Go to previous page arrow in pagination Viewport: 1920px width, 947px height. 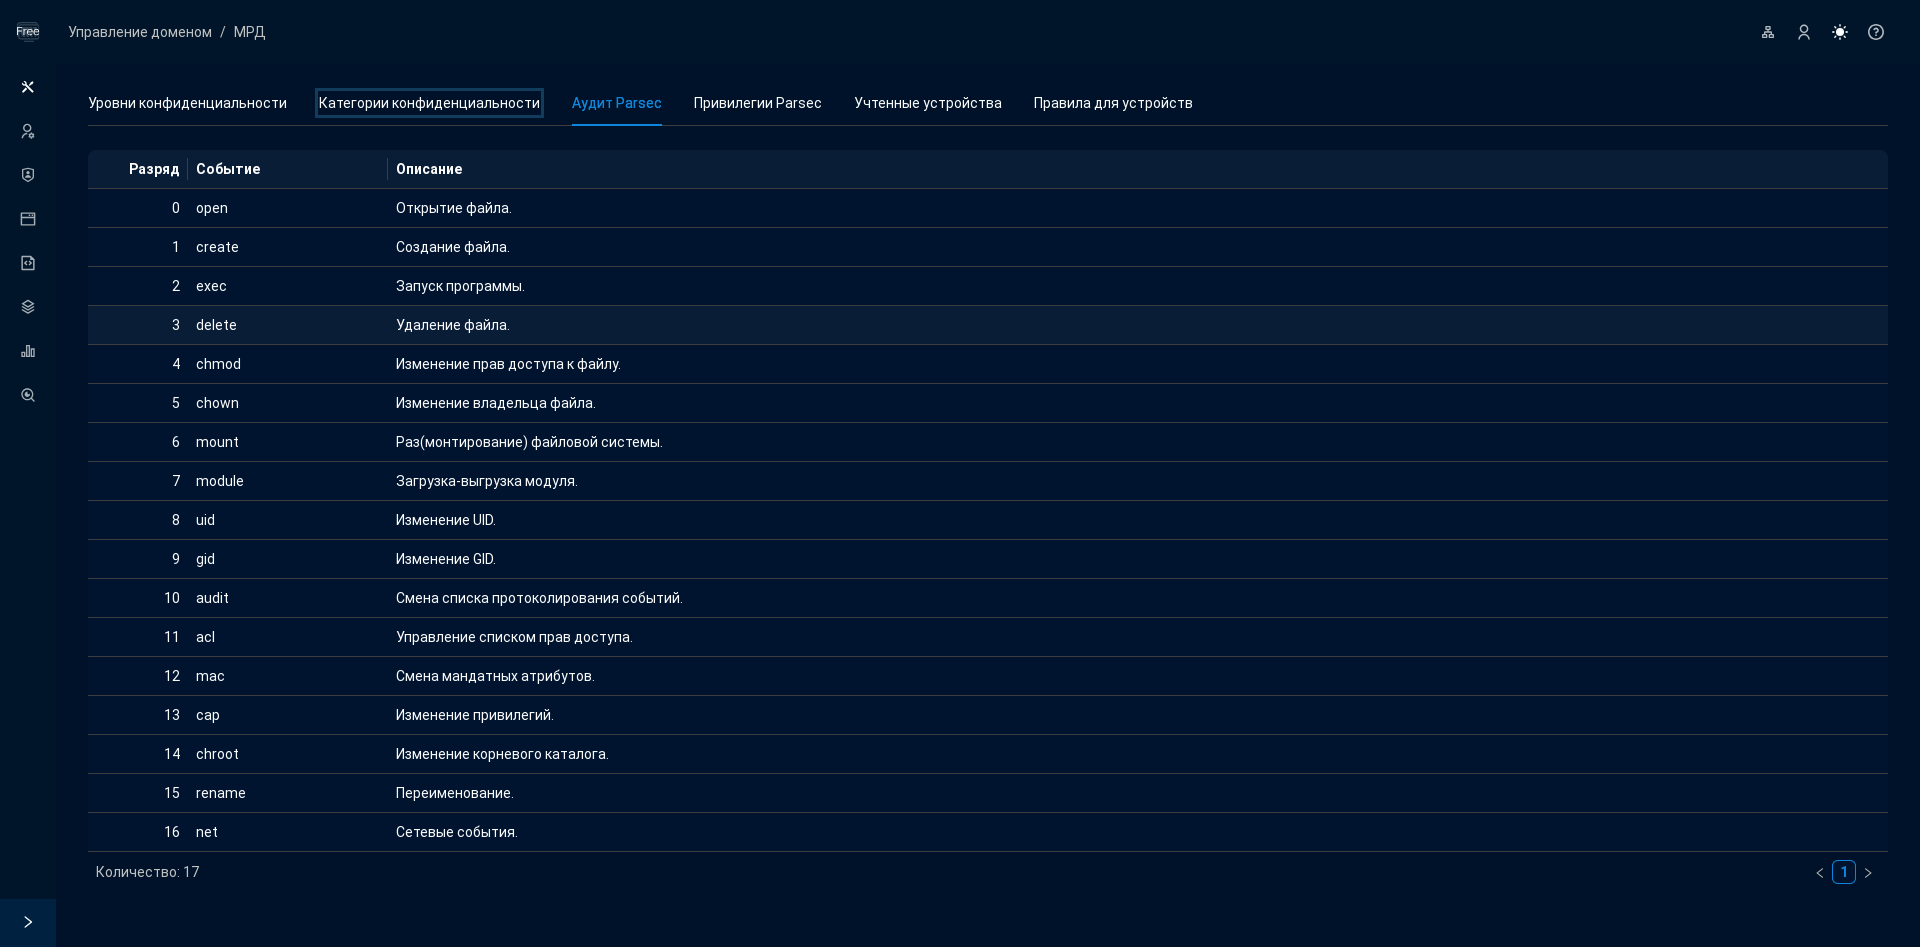point(1820,873)
